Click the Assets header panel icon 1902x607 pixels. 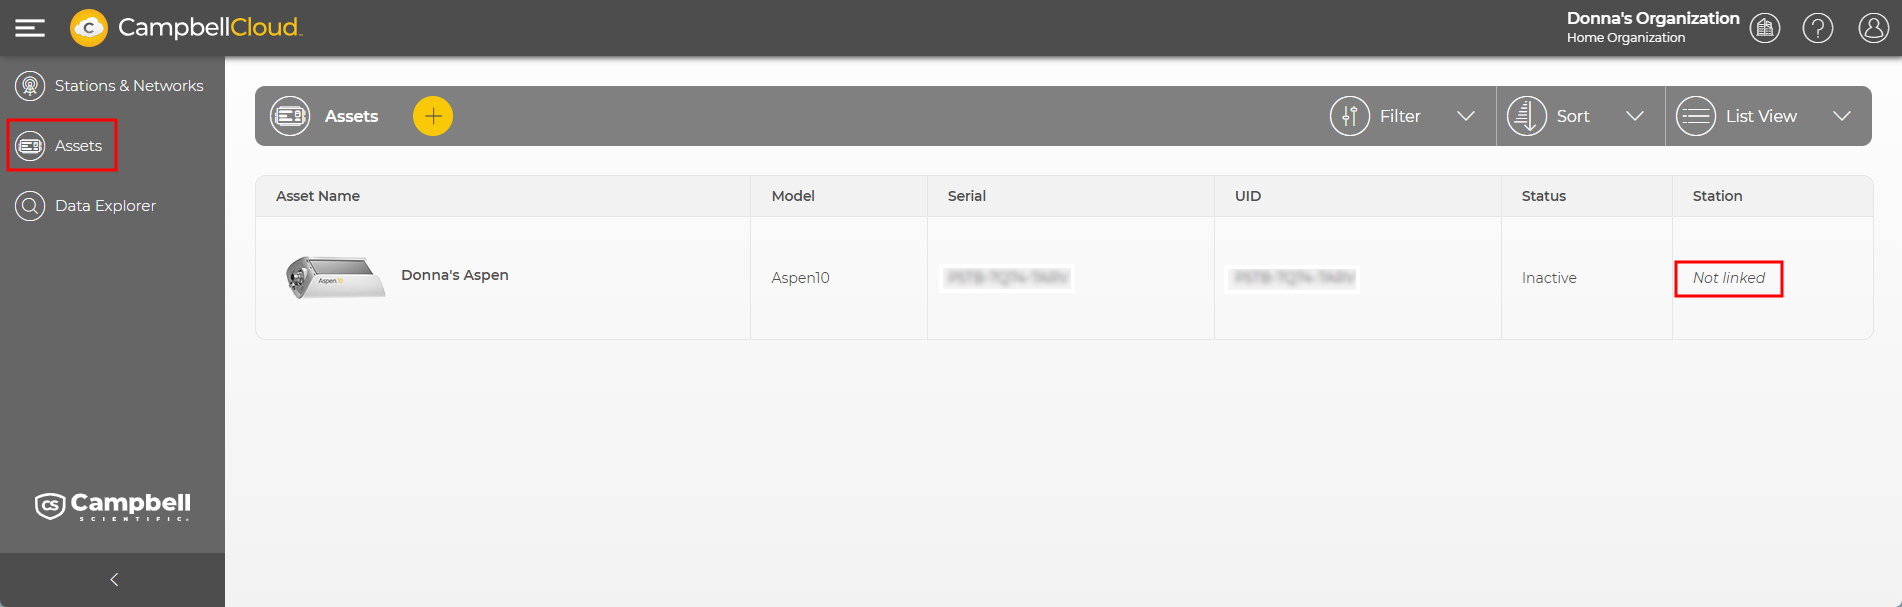(x=290, y=116)
